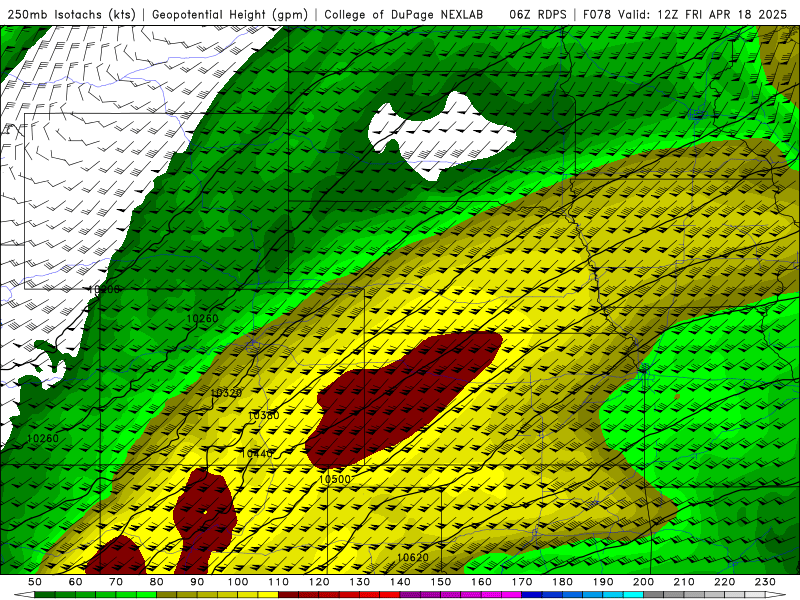Pick the dark blue legend swatch under 170

coord(532,595)
